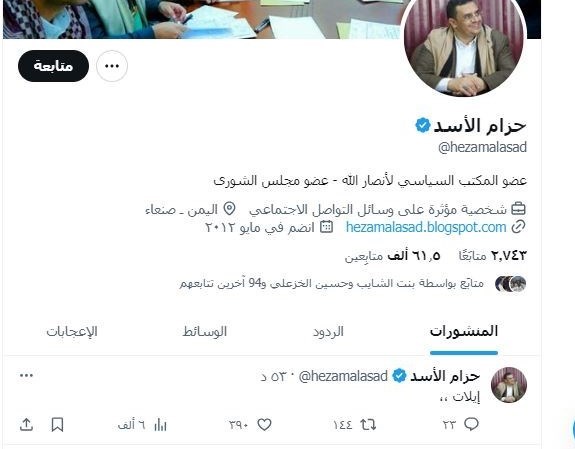Open the tweet's three-dots options menu
The image size is (575, 449).
coord(26,375)
